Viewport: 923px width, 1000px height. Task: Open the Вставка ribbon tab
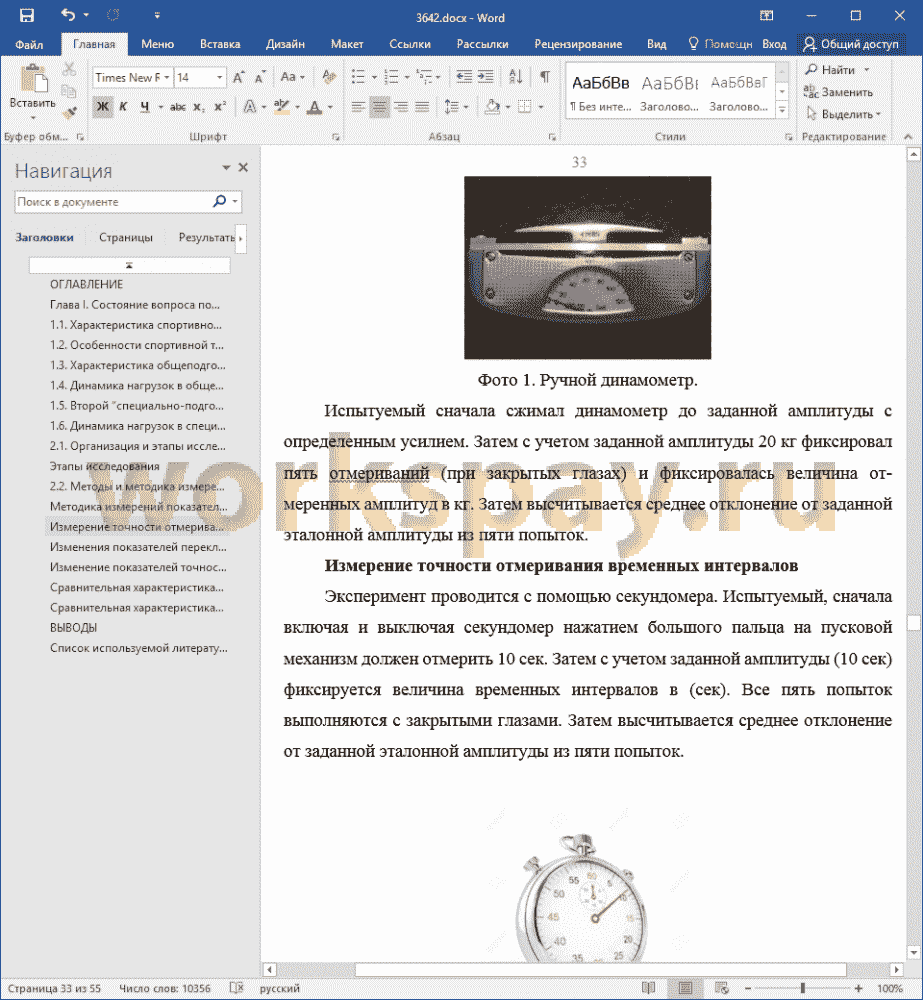220,44
